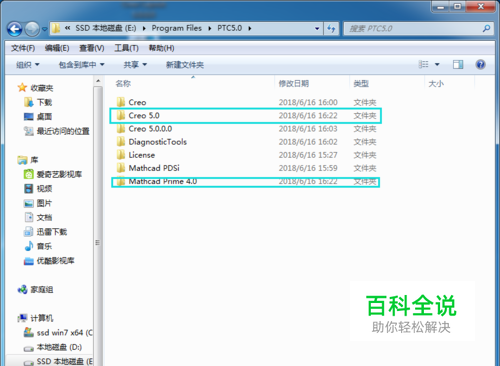Click the date 2018/6/16 15:27
This screenshot has width=500, height=366.
point(308,155)
